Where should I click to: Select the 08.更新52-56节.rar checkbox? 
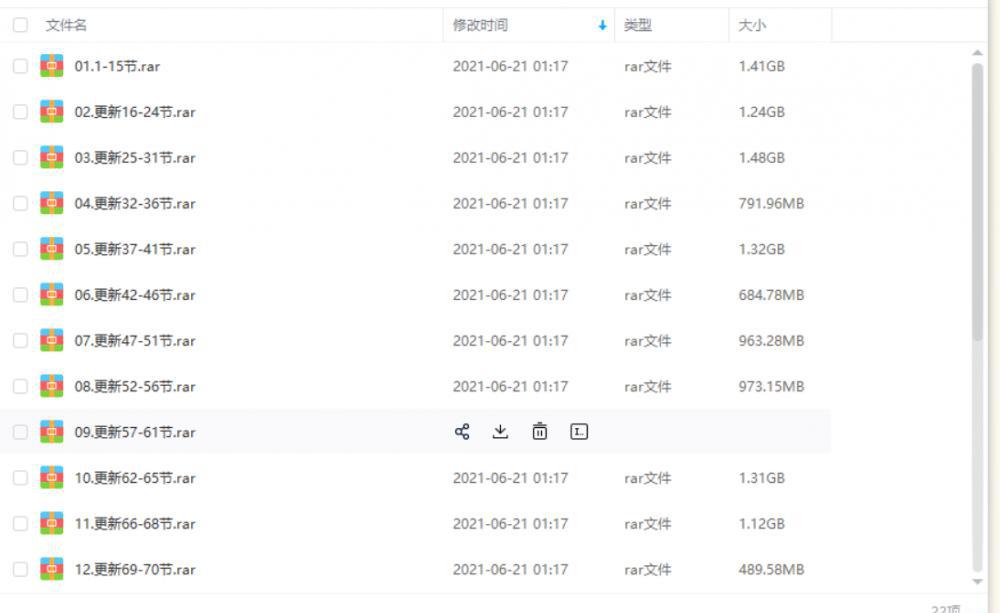20,386
